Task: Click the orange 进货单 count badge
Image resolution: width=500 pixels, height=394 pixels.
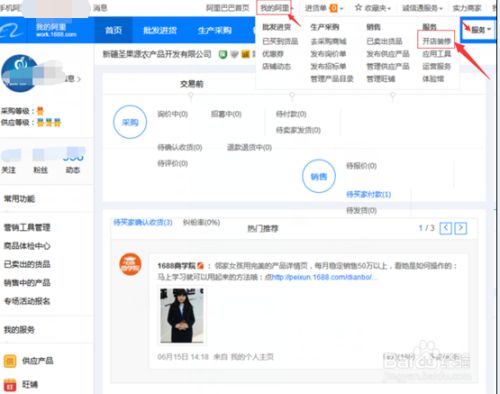Action: click(x=333, y=8)
